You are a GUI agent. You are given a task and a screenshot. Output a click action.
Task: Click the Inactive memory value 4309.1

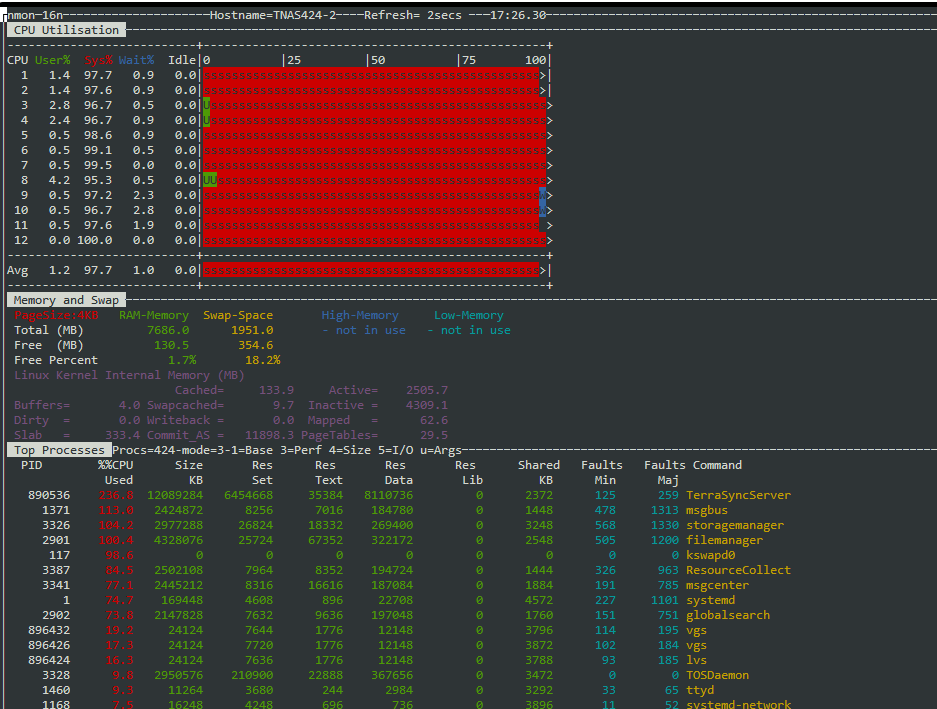427,405
